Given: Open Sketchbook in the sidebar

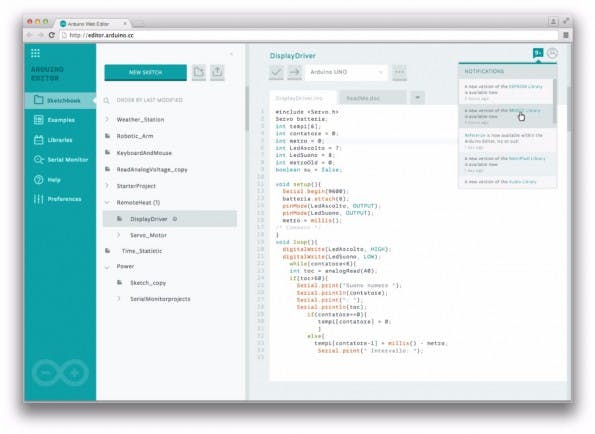Looking at the screenshot, I should coord(60,101).
